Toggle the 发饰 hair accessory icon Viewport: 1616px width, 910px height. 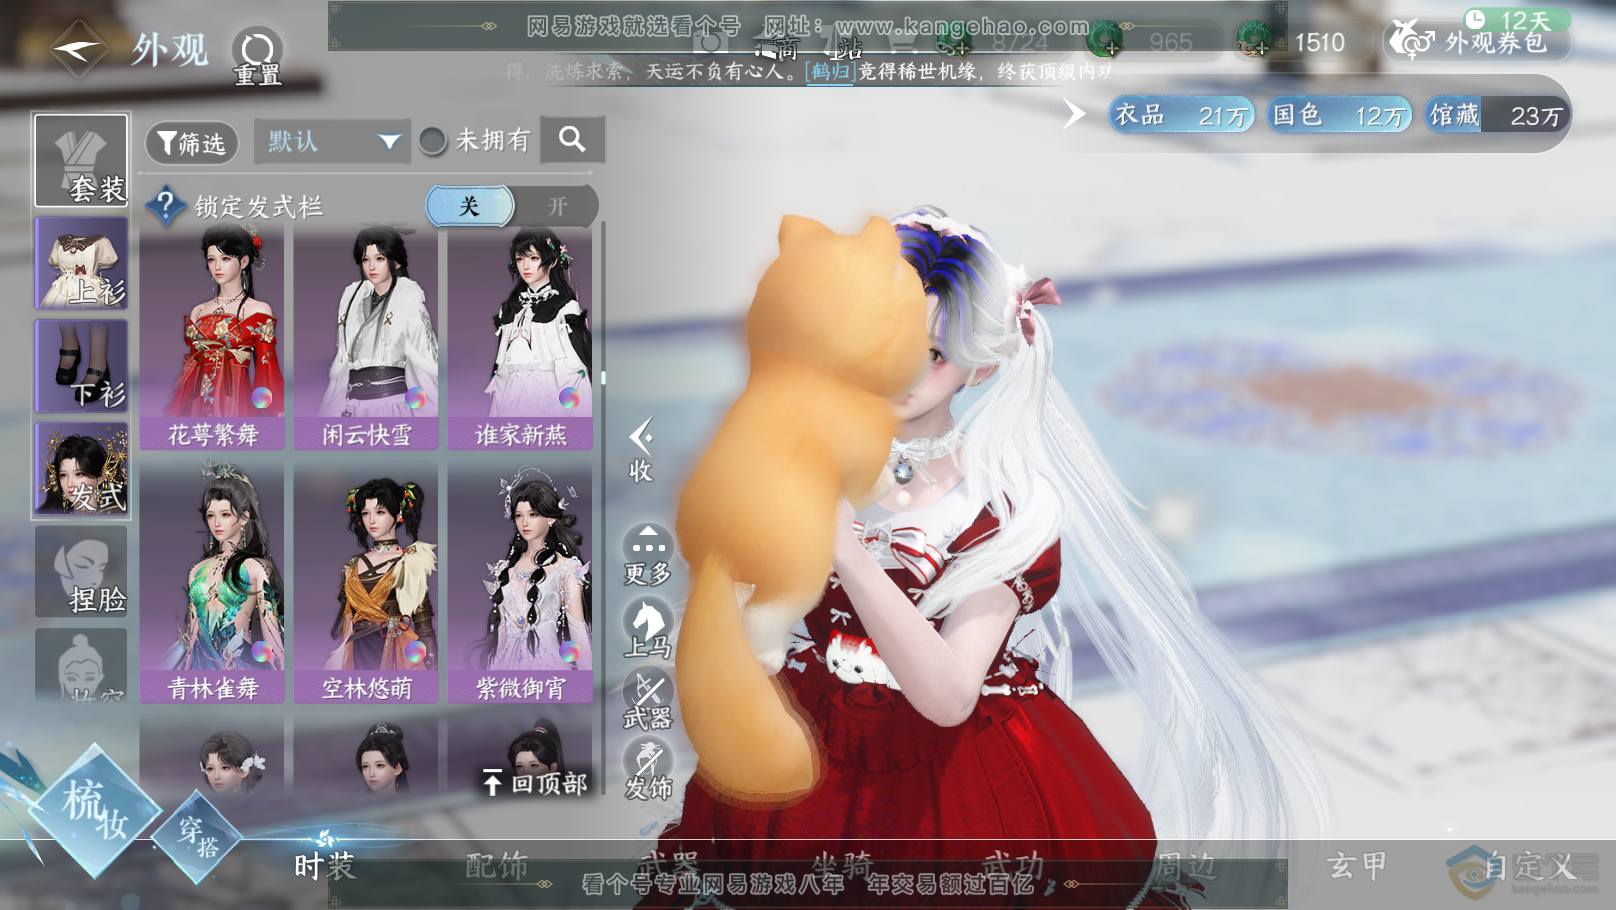[648, 770]
